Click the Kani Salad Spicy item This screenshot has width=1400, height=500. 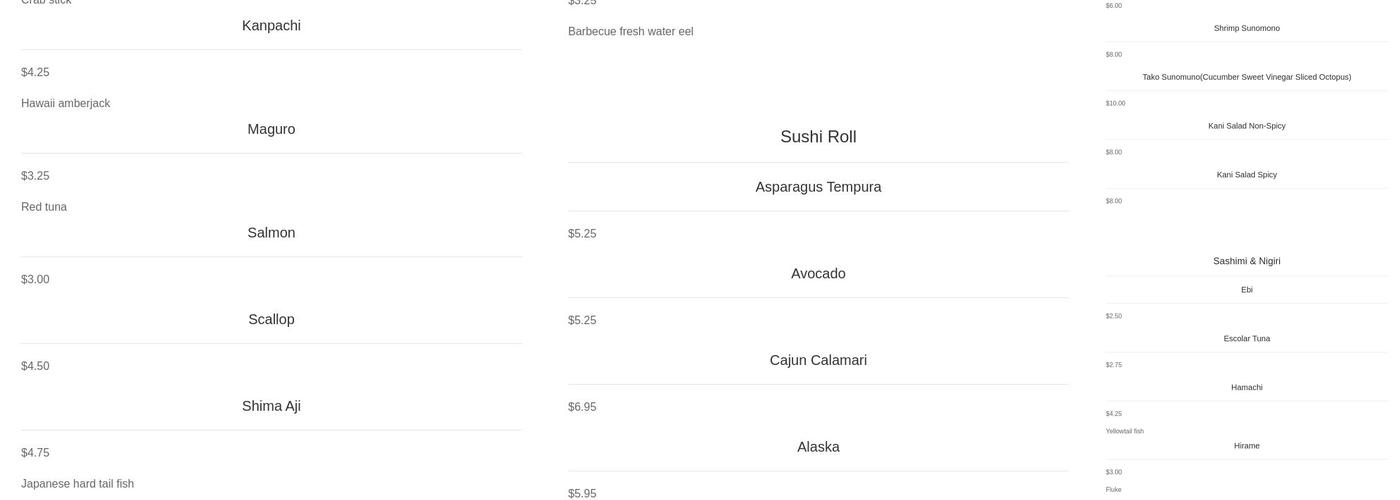coord(1246,175)
